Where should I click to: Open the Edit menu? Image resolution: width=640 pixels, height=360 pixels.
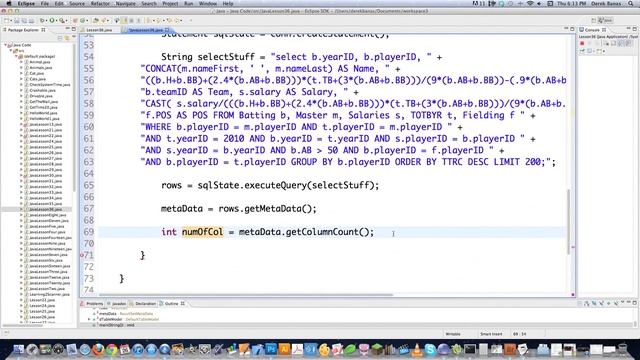tap(59, 4)
